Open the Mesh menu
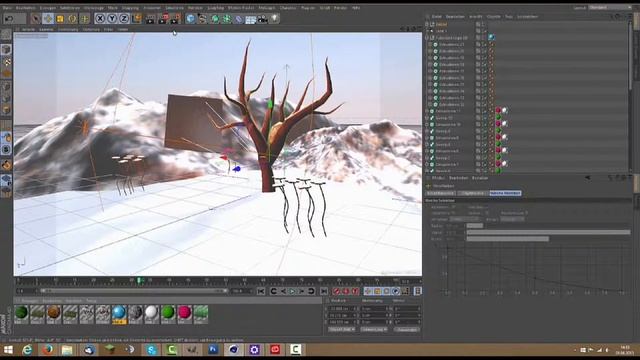Screen dimensions: 640x360 [113, 8]
